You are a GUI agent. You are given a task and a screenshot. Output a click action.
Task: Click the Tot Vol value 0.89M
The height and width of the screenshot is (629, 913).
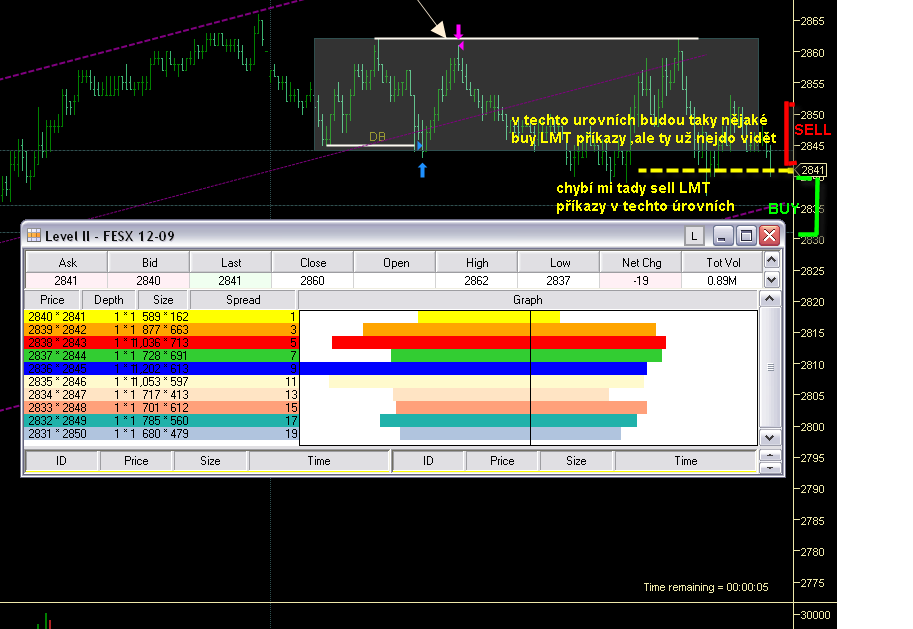[722, 281]
